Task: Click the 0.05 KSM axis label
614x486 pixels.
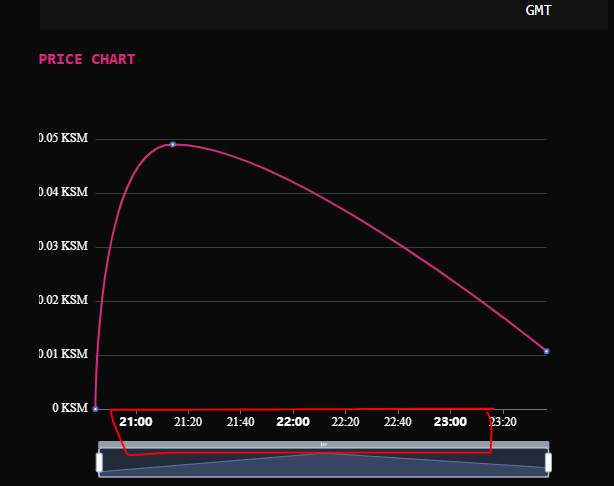Action: [x=63, y=138]
